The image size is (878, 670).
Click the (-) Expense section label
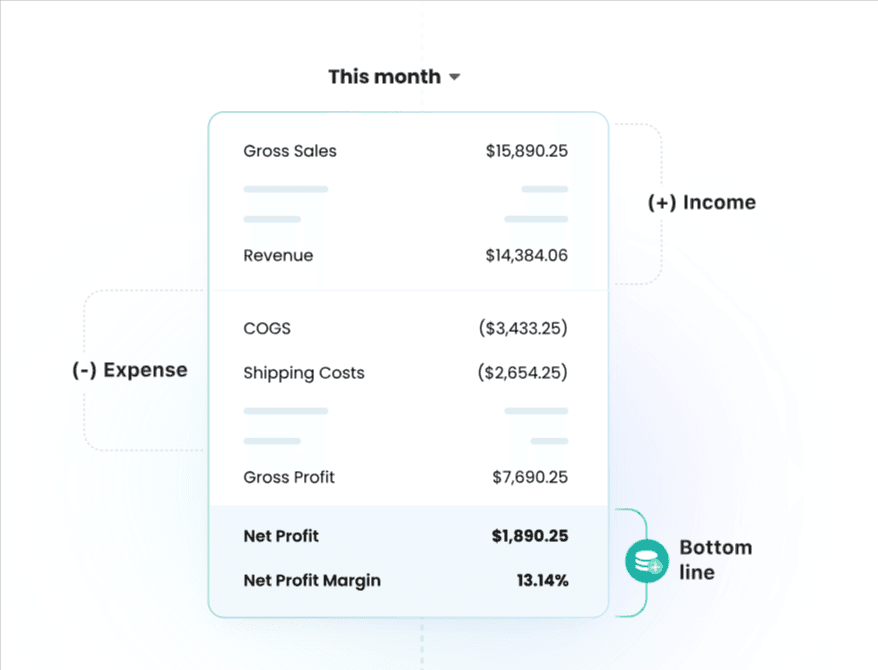pyautogui.click(x=130, y=370)
